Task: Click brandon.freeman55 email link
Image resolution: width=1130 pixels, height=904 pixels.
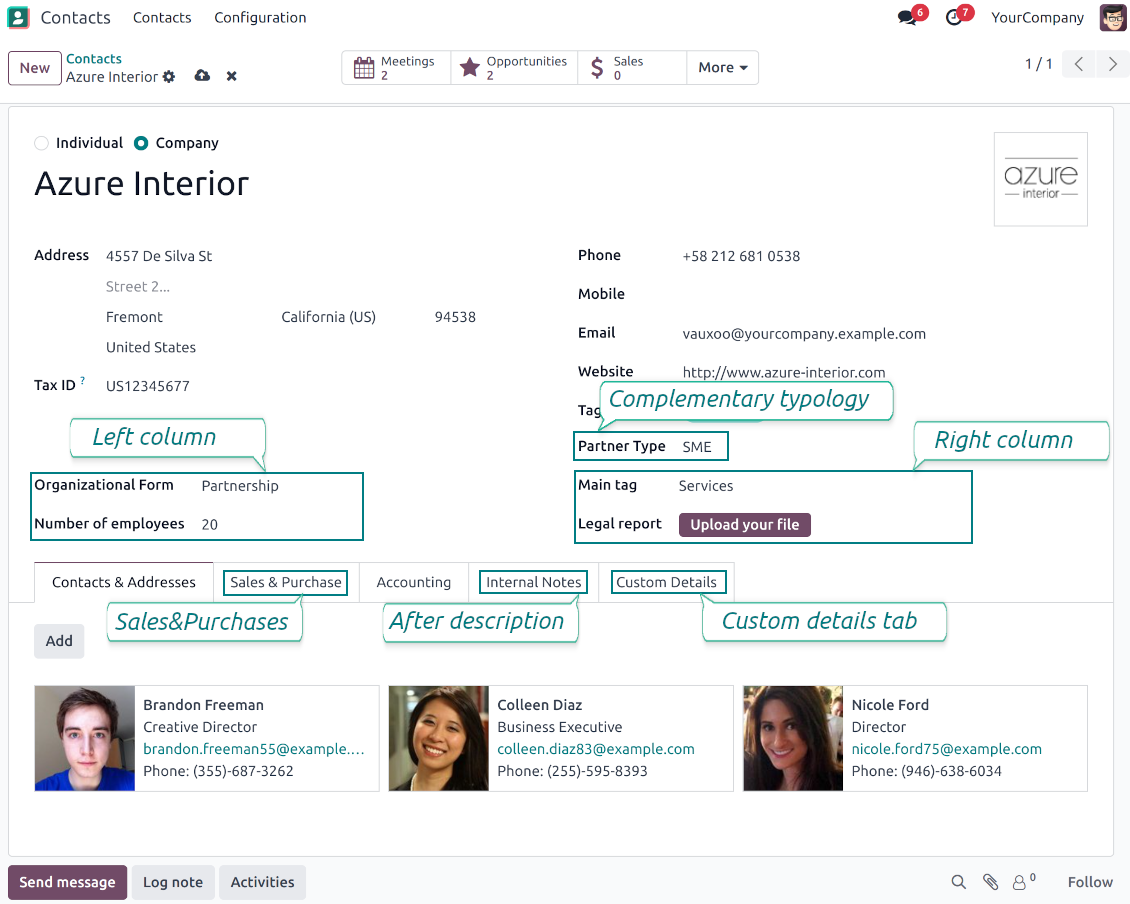Action: click(x=254, y=750)
